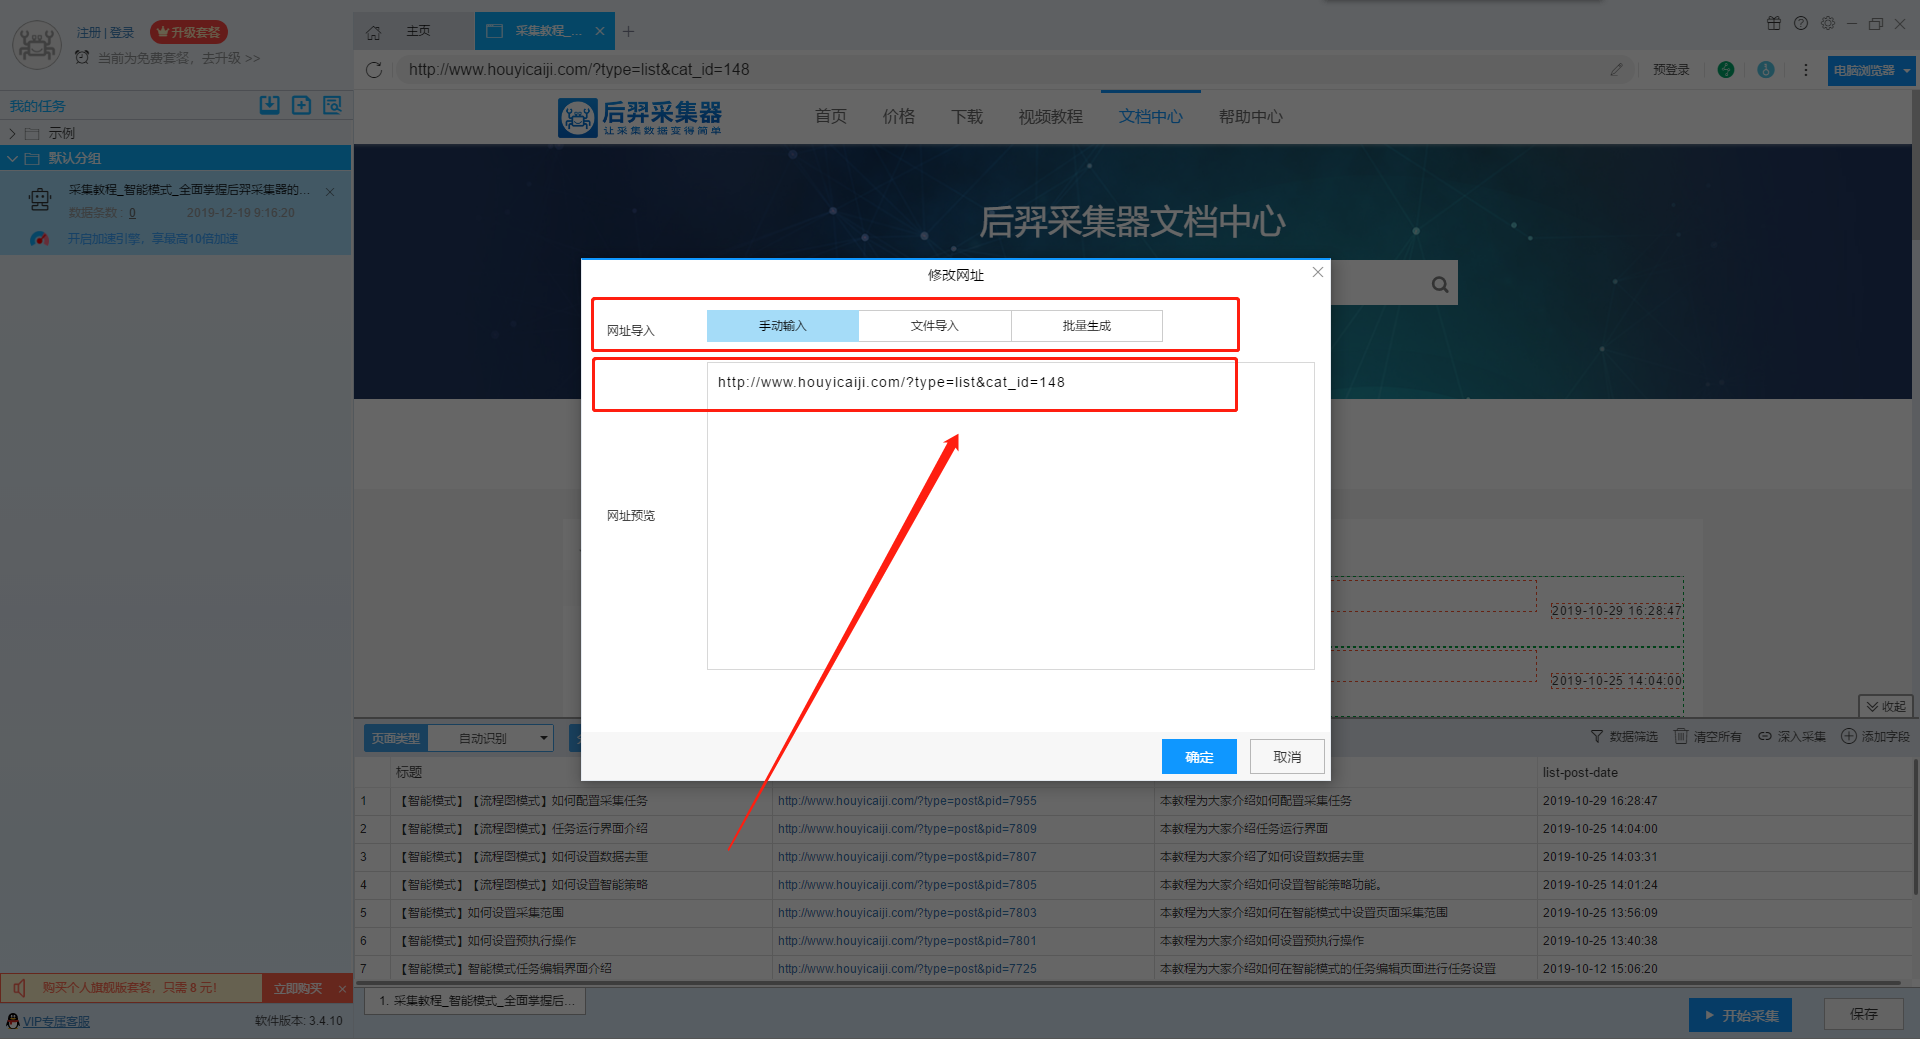Open the three-dot more options menu
Viewport: 1920px width, 1039px height.
point(1805,70)
